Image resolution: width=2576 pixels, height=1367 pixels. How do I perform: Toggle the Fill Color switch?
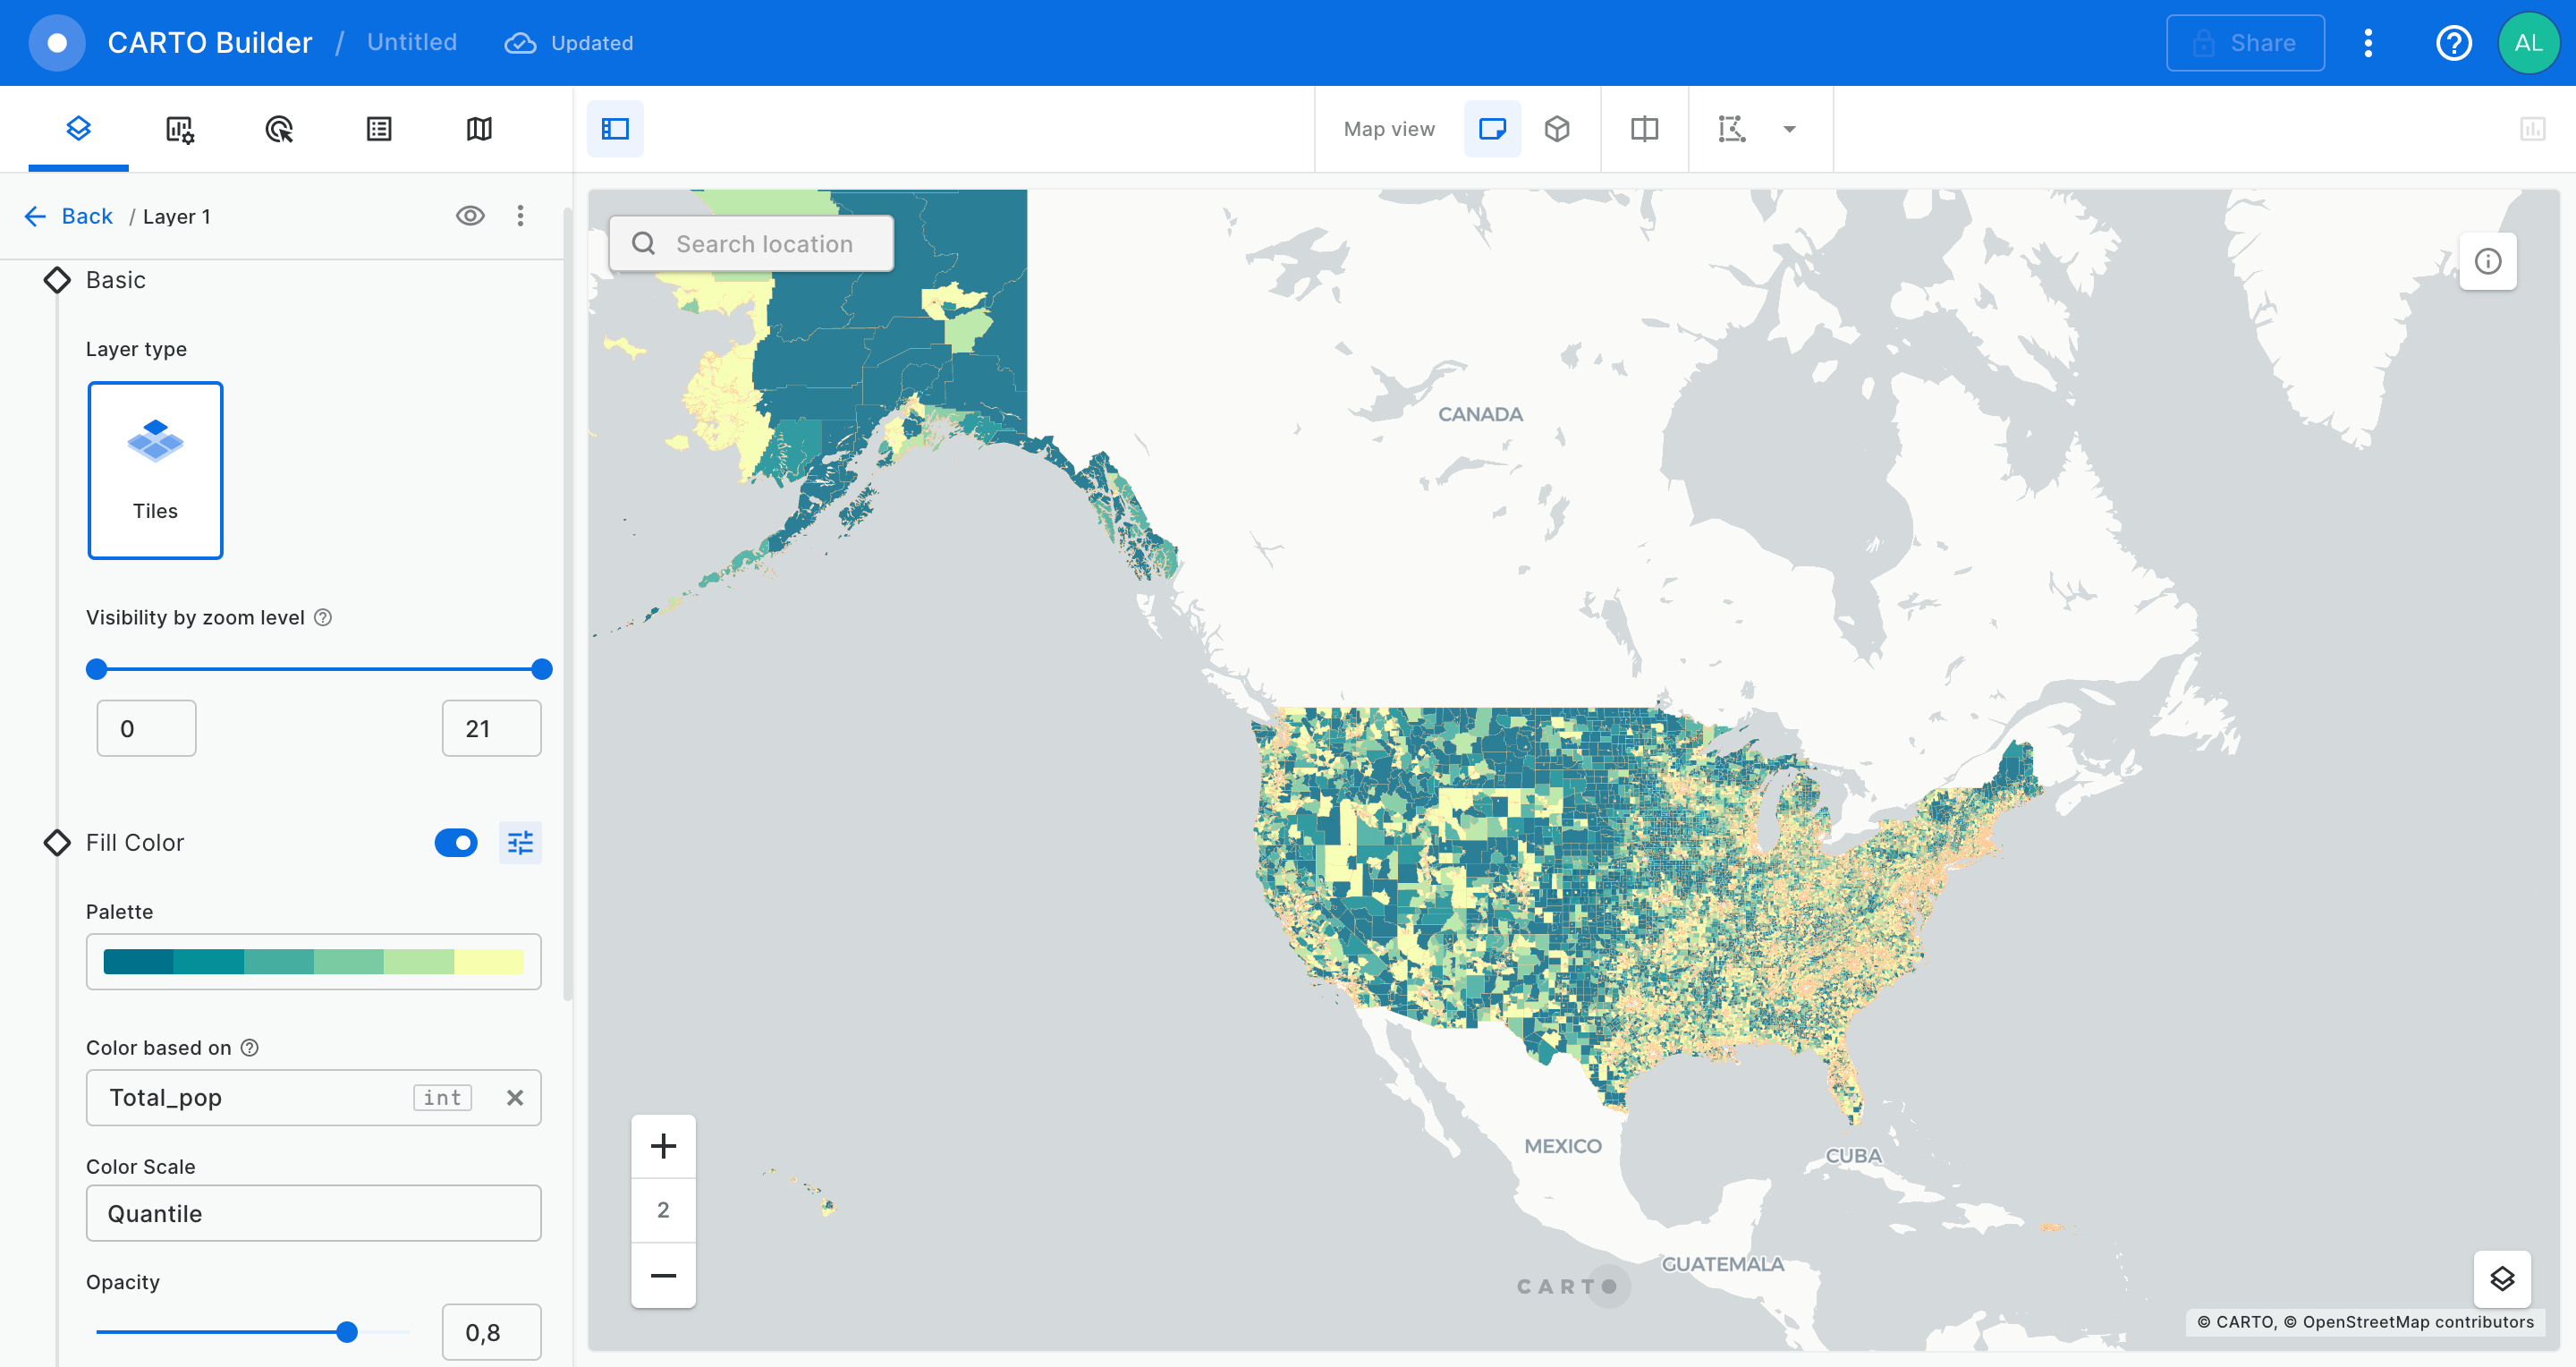click(x=456, y=843)
